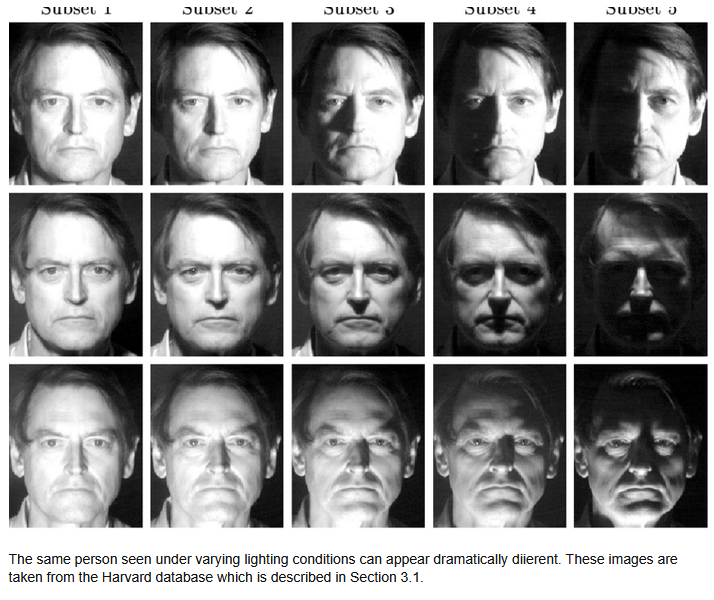Select the Subset 4 bottom row image

[x=499, y=445]
